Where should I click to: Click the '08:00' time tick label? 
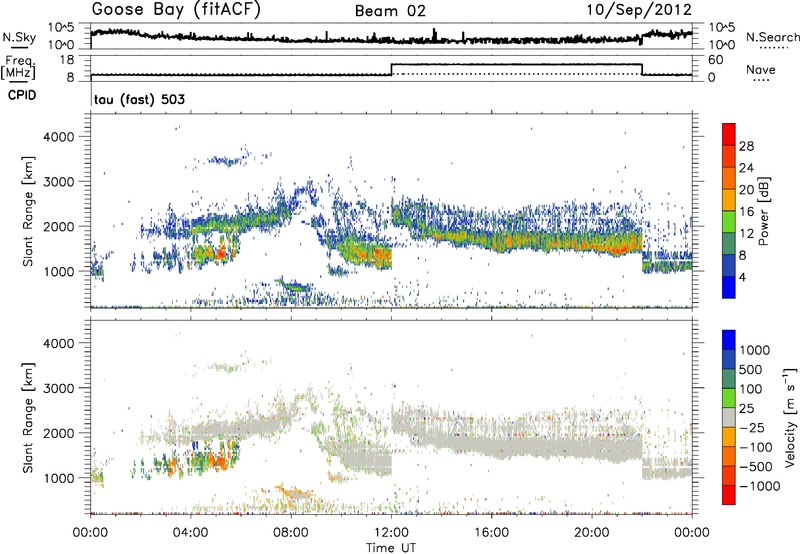pyautogui.click(x=291, y=533)
